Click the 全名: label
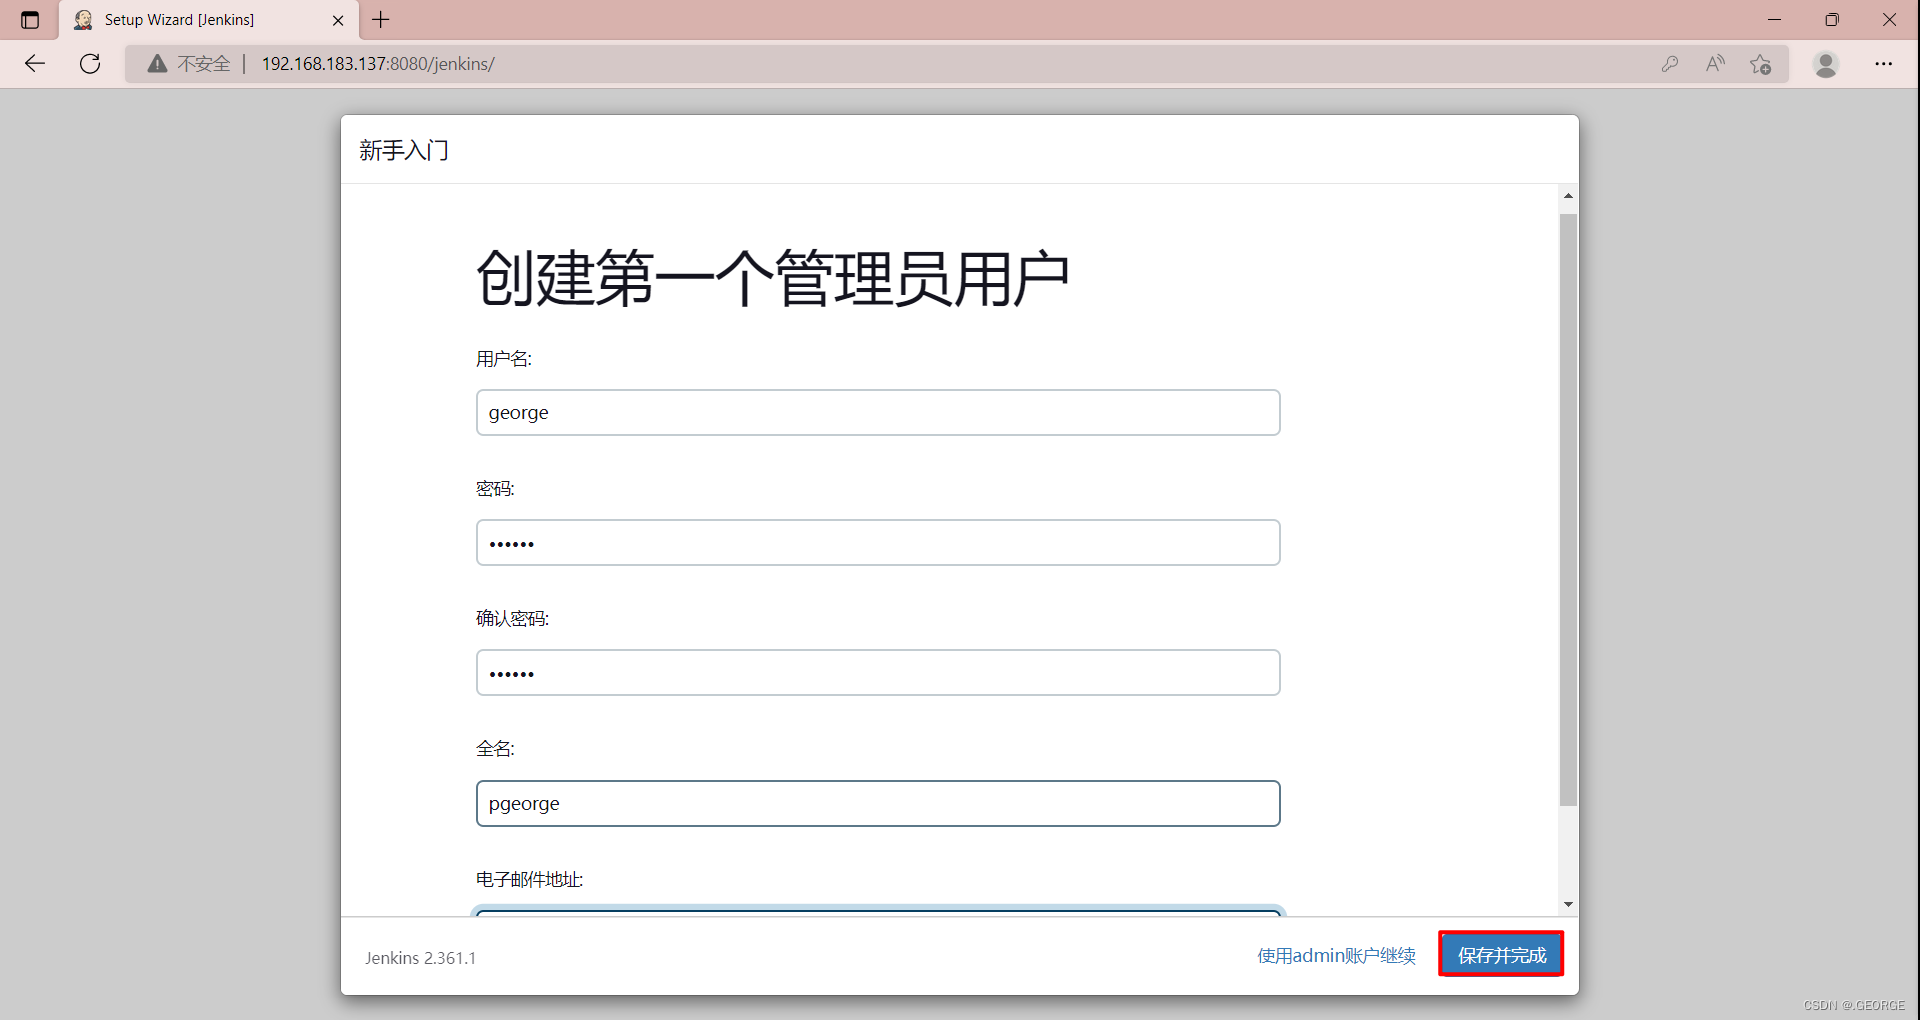This screenshot has height=1020, width=1920. pos(495,749)
